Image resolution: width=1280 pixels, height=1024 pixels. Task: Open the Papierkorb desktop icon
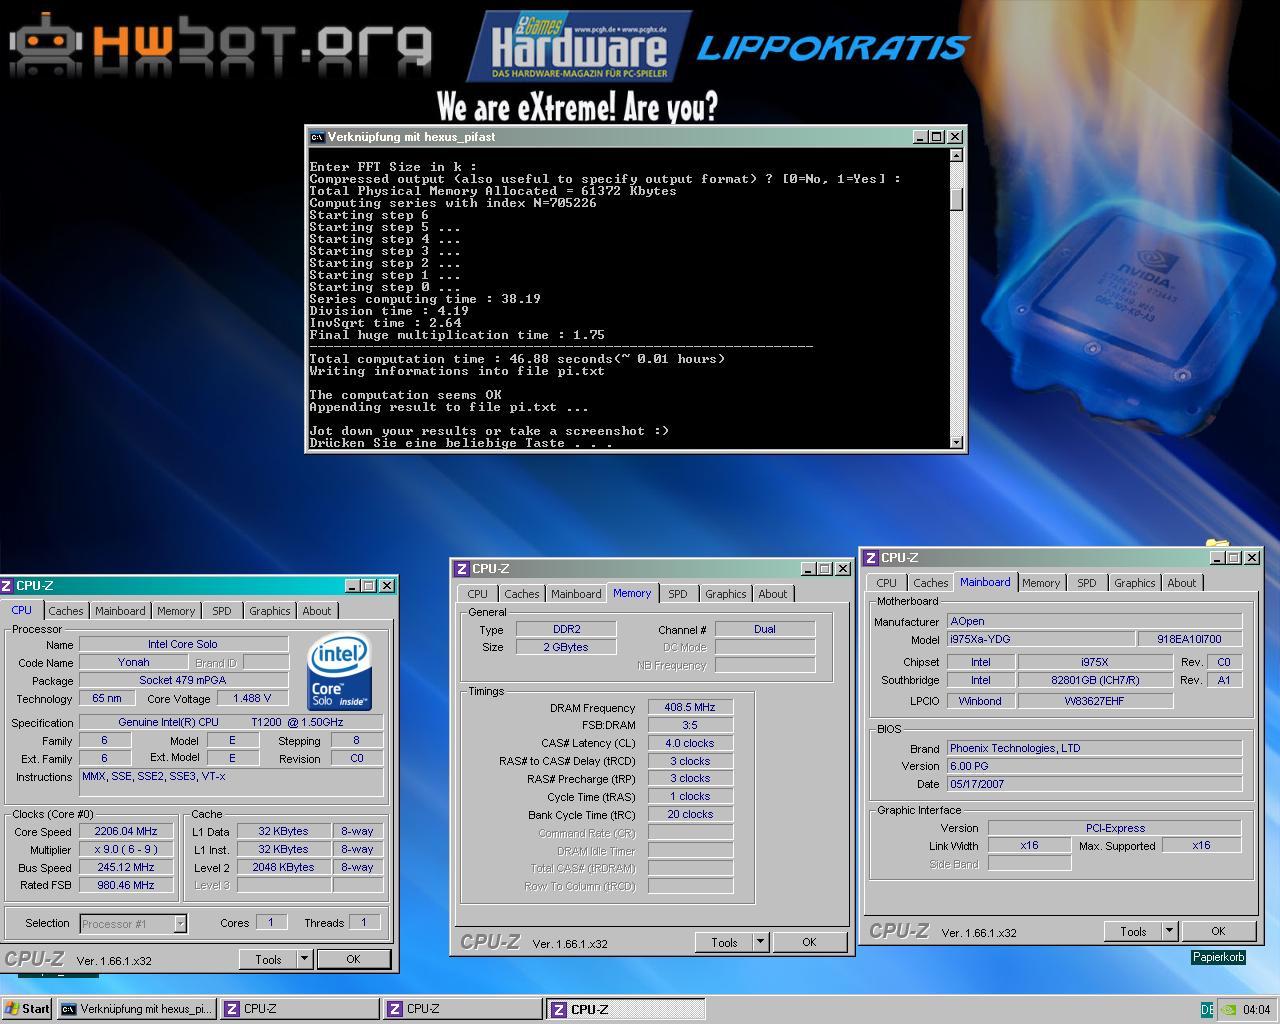click(x=1218, y=957)
